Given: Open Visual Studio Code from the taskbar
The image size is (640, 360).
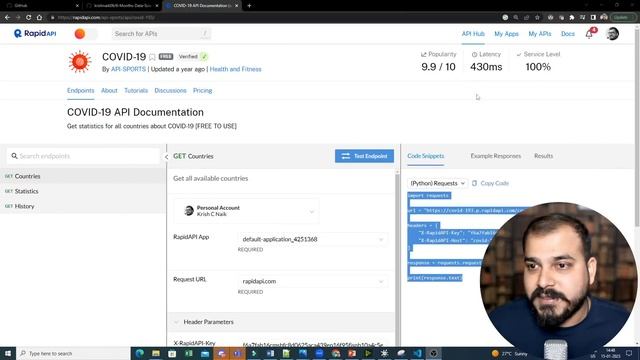Looking at the screenshot, I should (x=417, y=353).
